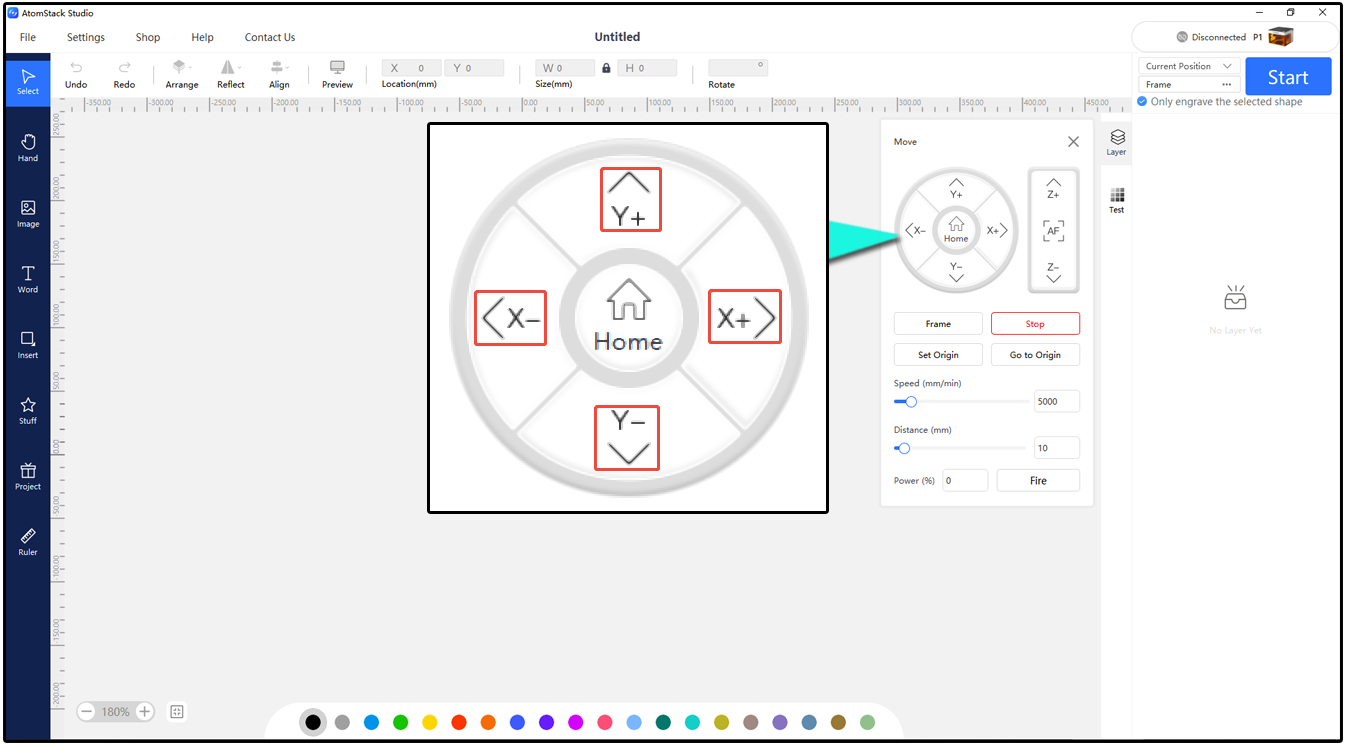Jog Y+ in the Move panel
Image resolution: width=1349 pixels, height=747 pixels.
956,188
